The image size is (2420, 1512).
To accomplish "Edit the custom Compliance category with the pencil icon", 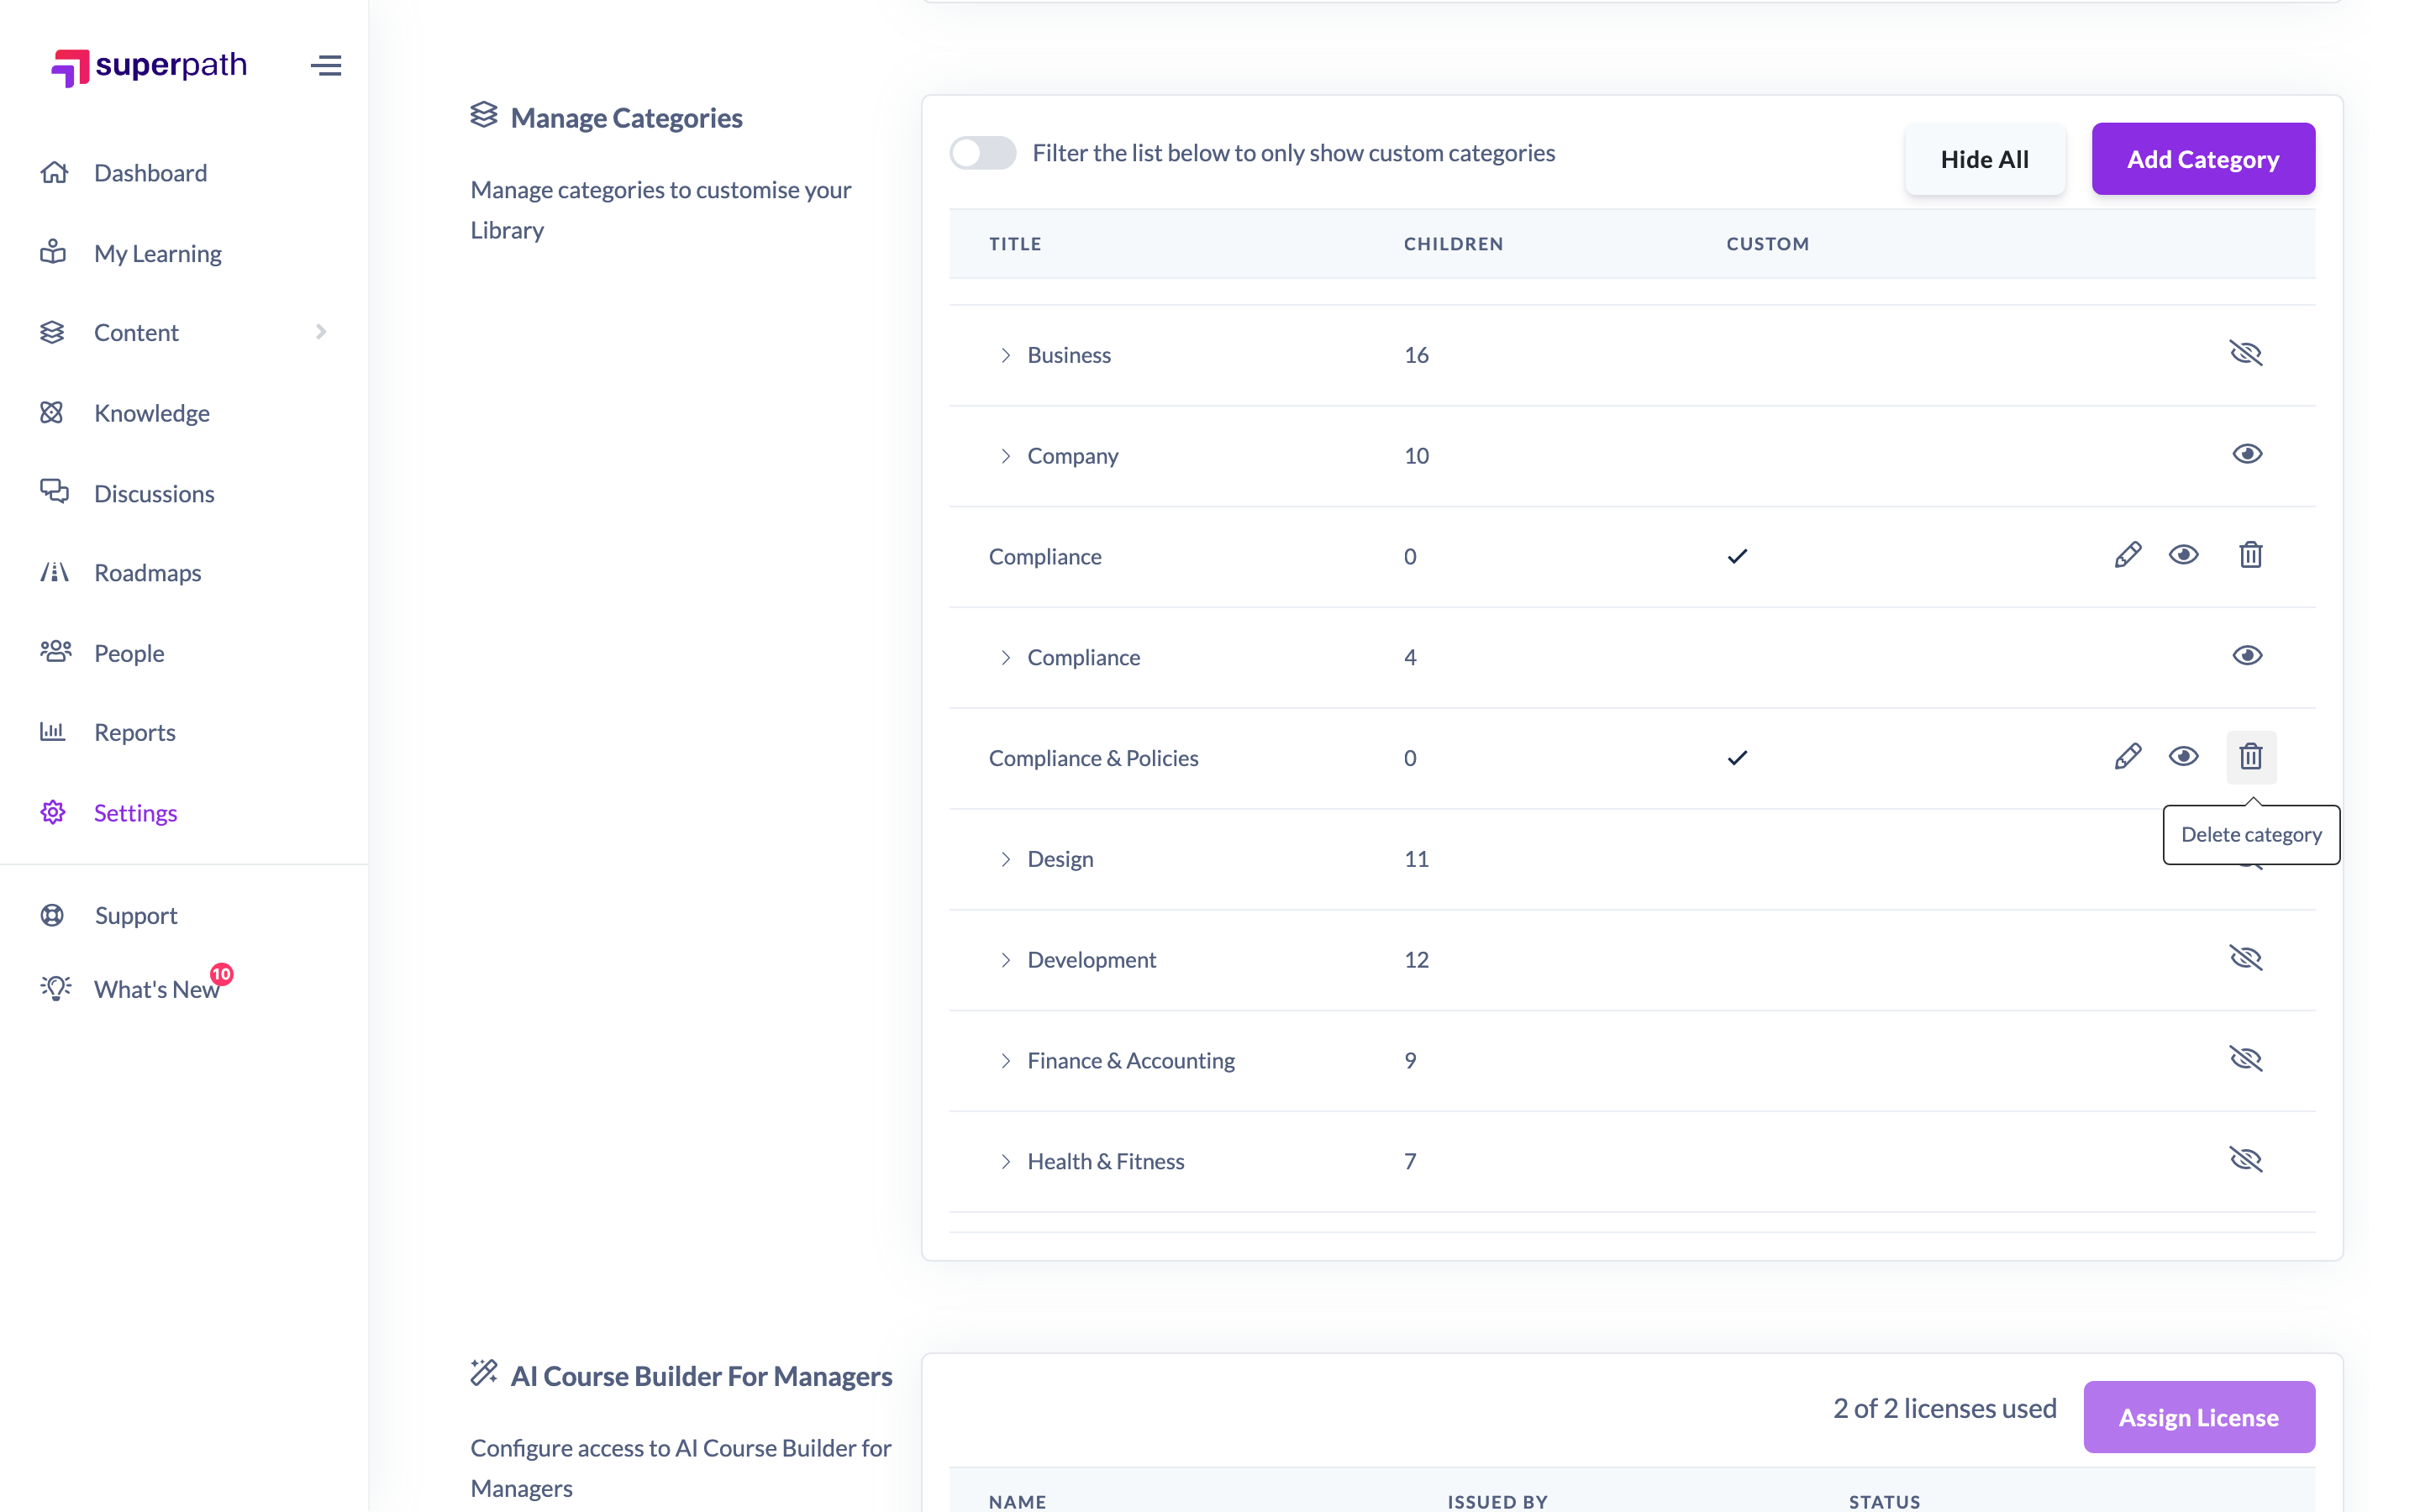I will click(2128, 555).
